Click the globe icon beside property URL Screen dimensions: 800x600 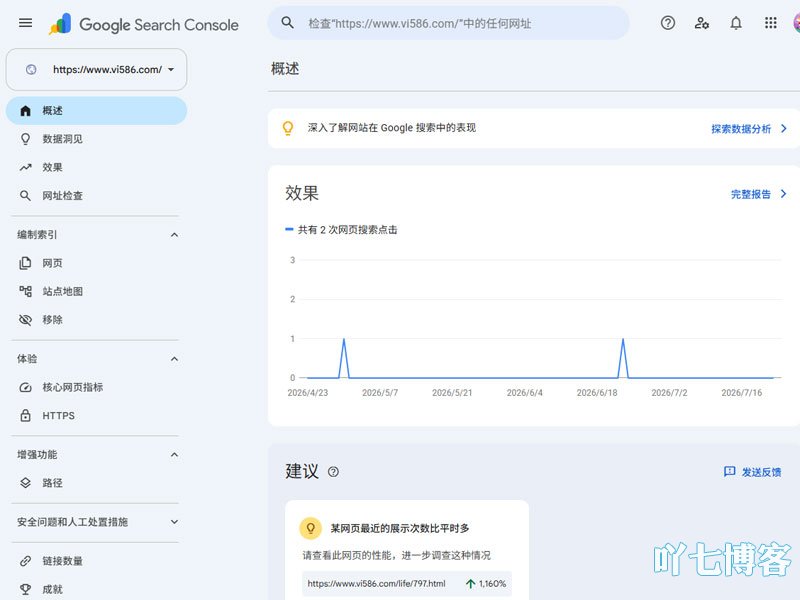pos(31,69)
